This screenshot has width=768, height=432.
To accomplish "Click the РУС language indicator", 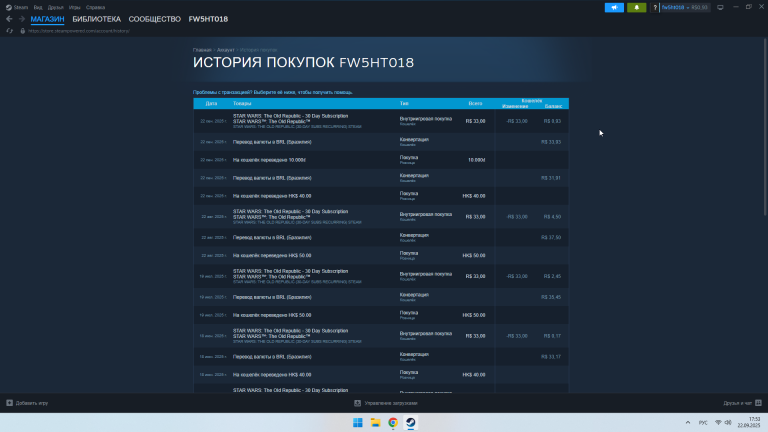I will click(x=703, y=423).
